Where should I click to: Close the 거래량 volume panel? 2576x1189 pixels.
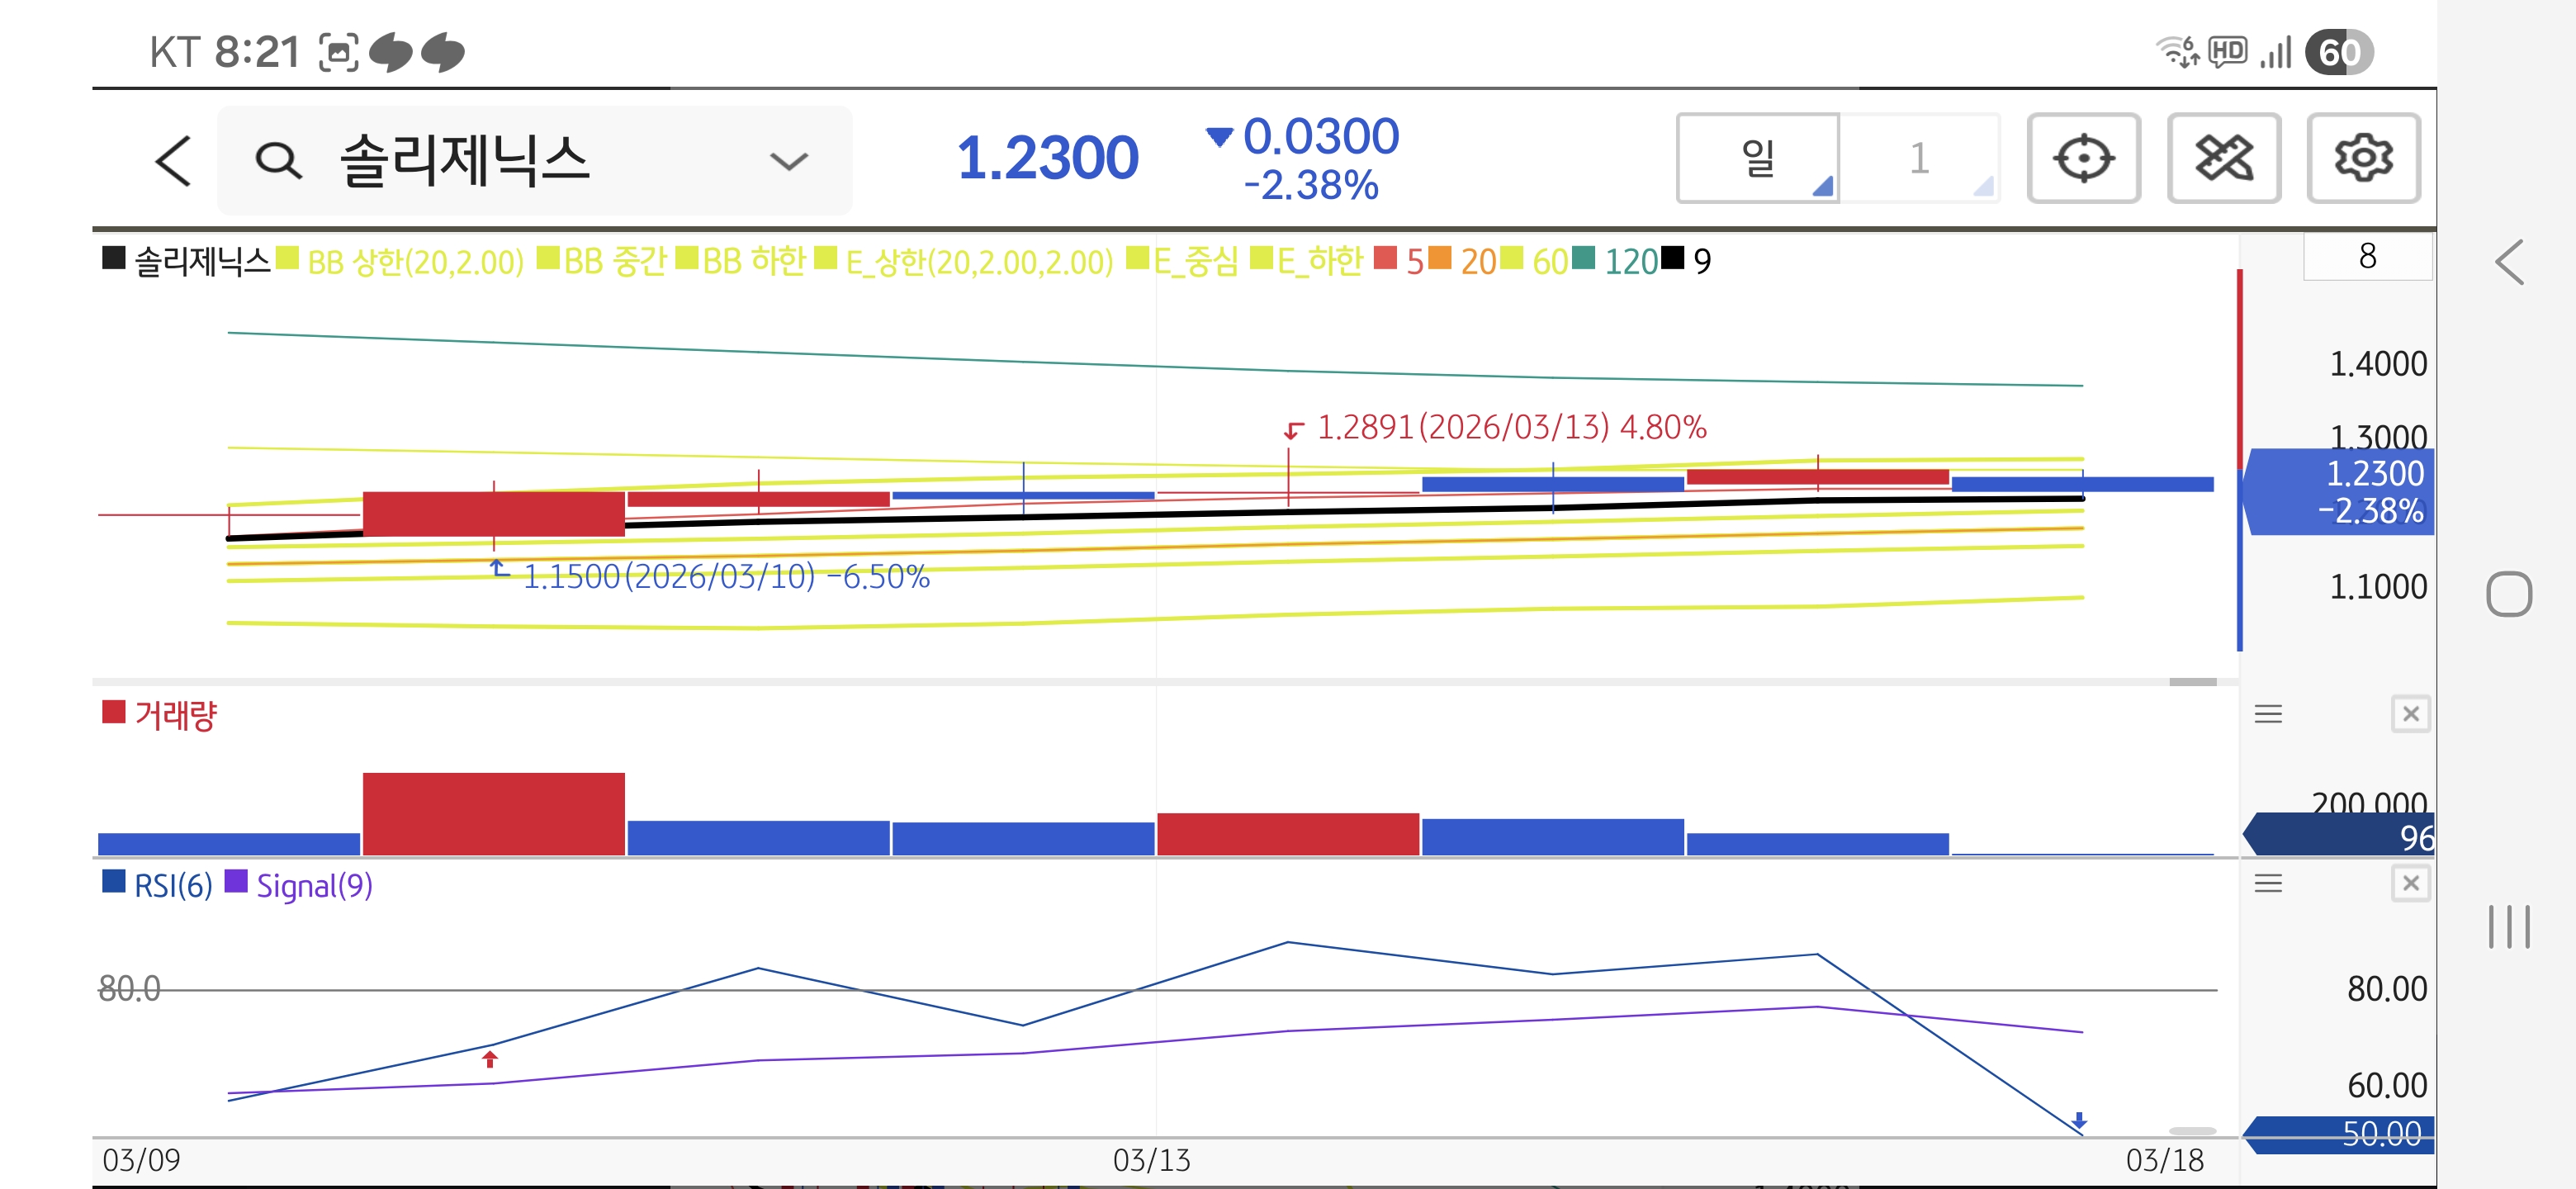(2410, 714)
